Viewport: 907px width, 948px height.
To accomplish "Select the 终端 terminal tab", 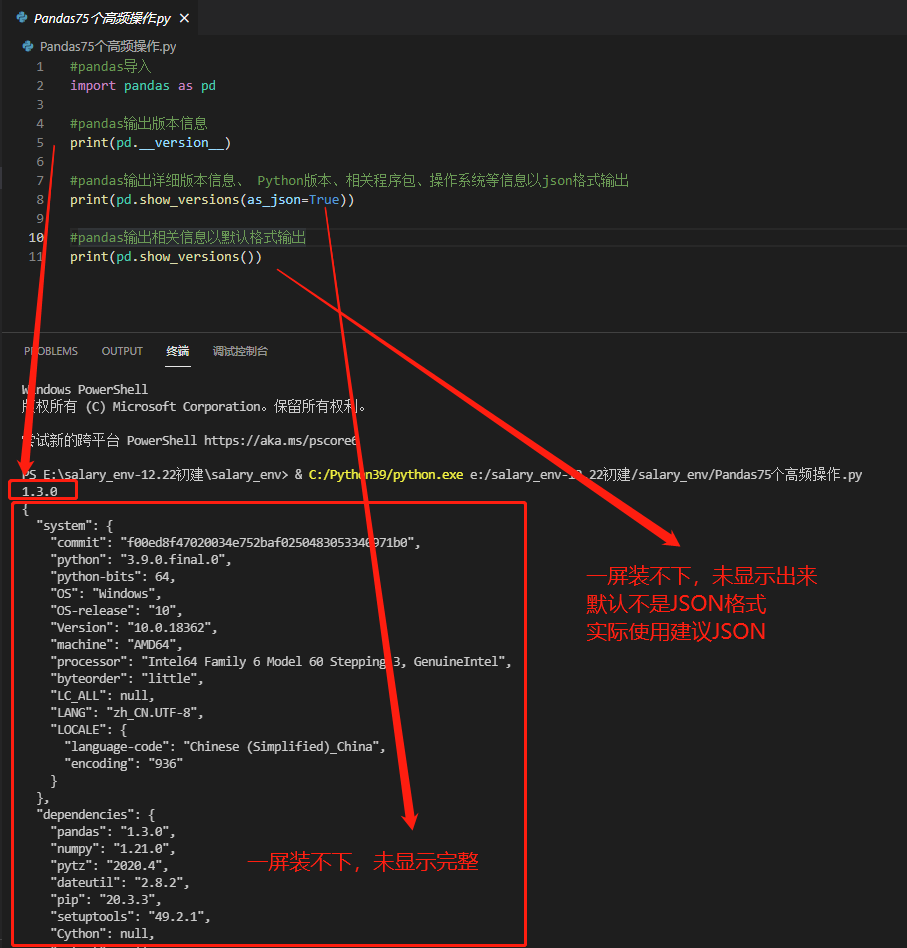I will pos(177,351).
